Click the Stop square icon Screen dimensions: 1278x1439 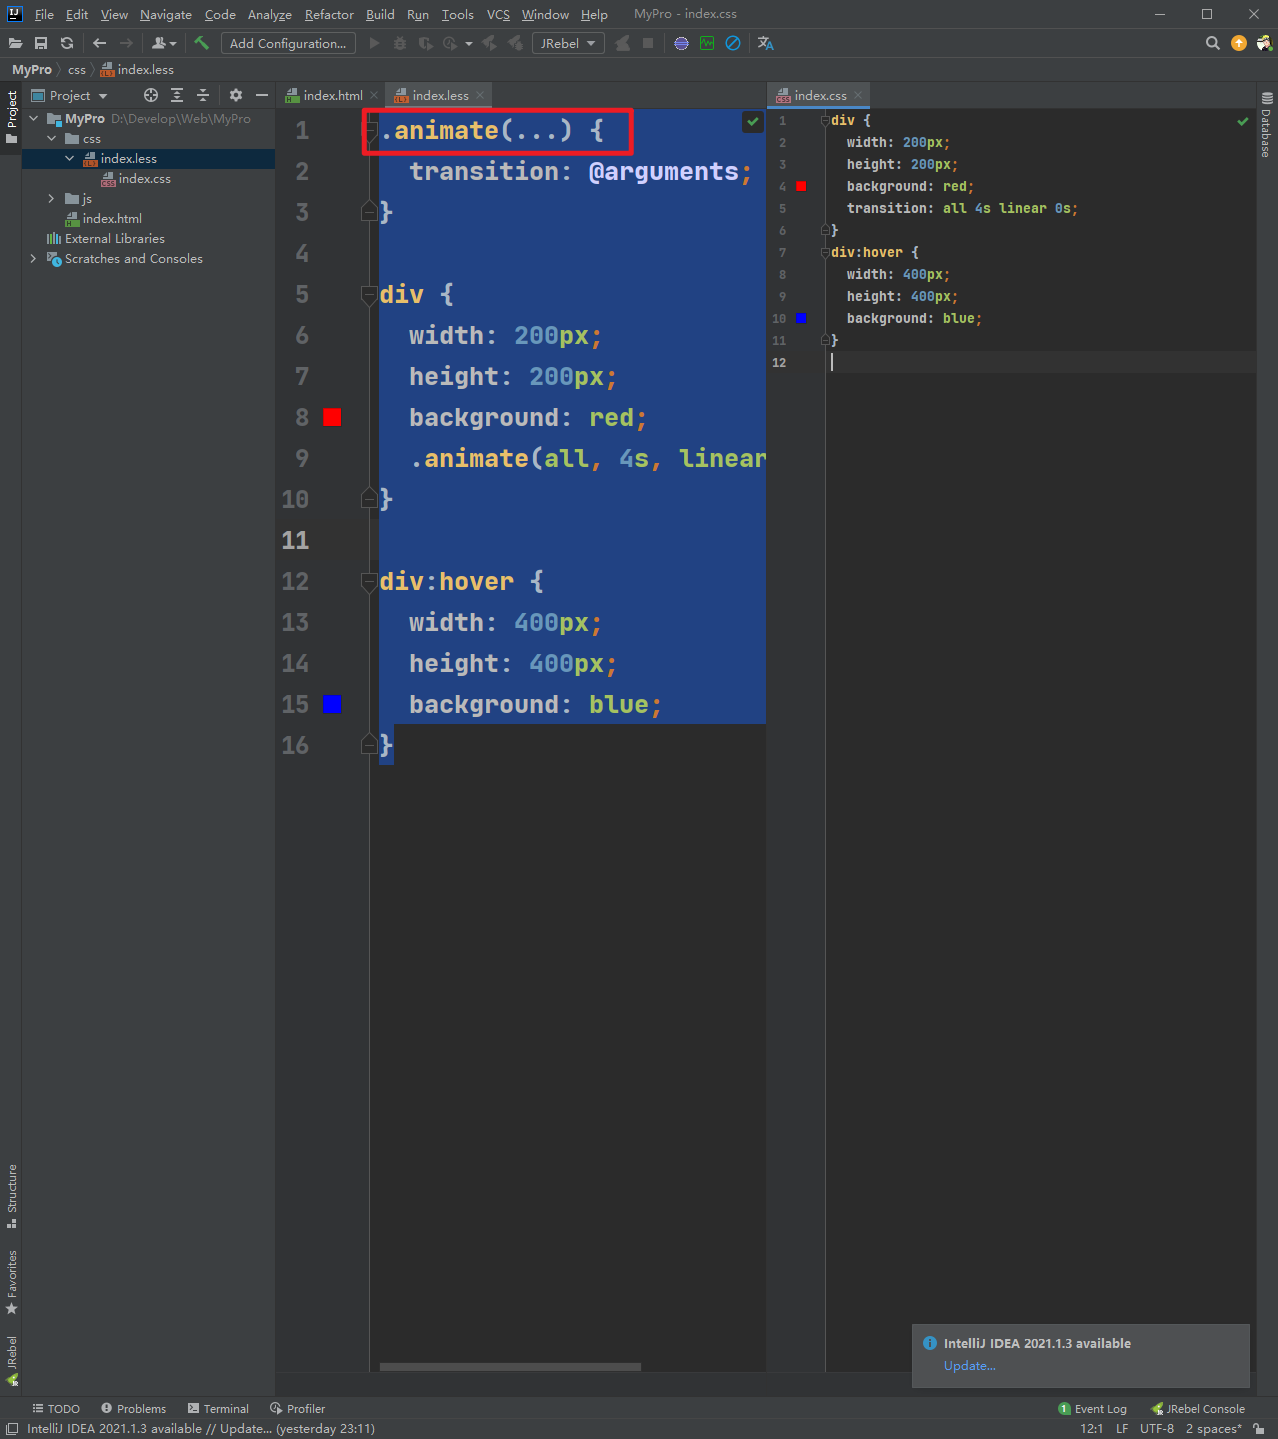coord(648,43)
